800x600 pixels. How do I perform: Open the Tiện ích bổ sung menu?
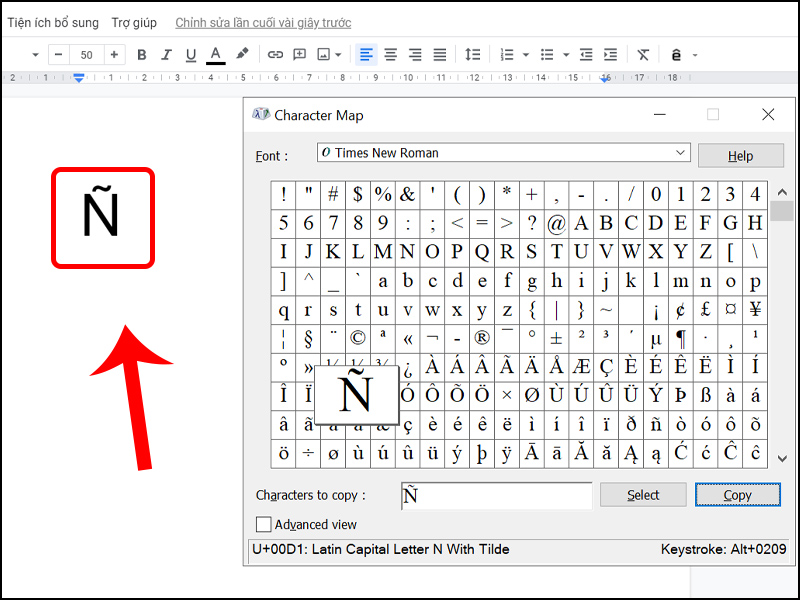53,22
